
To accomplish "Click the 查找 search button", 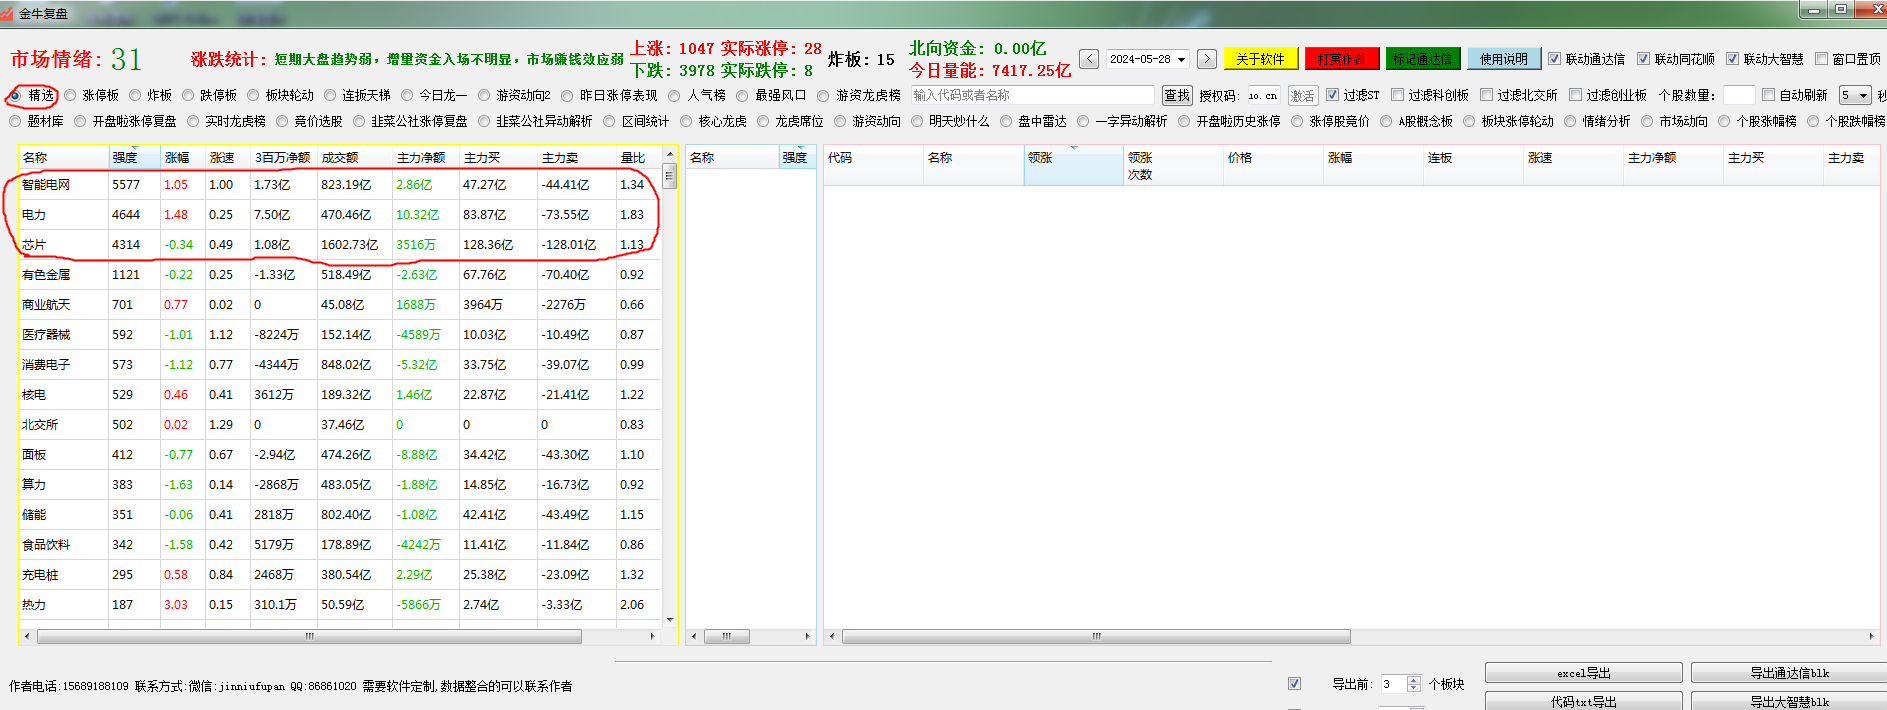I will [x=1177, y=95].
